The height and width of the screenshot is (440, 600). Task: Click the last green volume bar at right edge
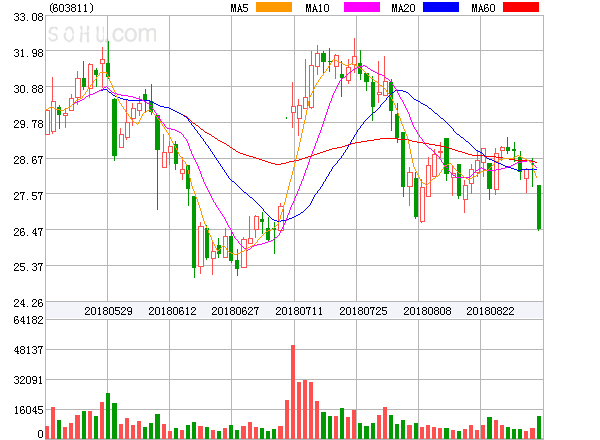coord(539,427)
